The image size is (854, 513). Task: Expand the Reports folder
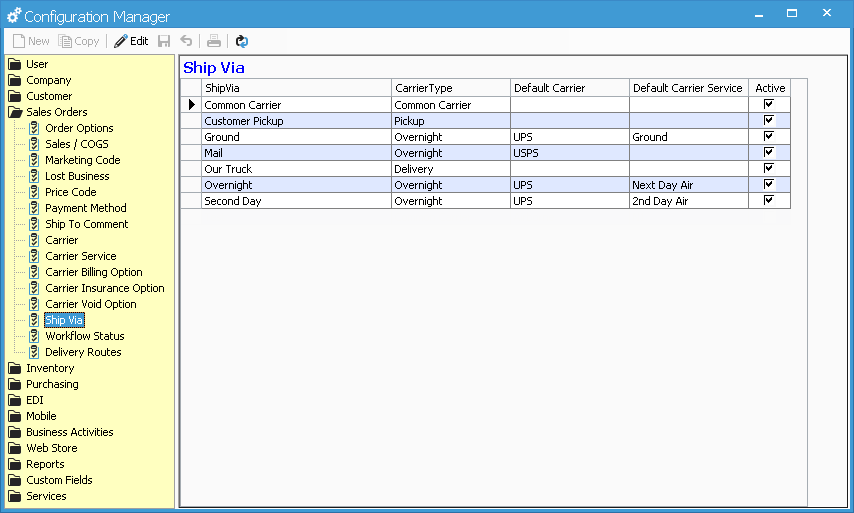(36, 465)
